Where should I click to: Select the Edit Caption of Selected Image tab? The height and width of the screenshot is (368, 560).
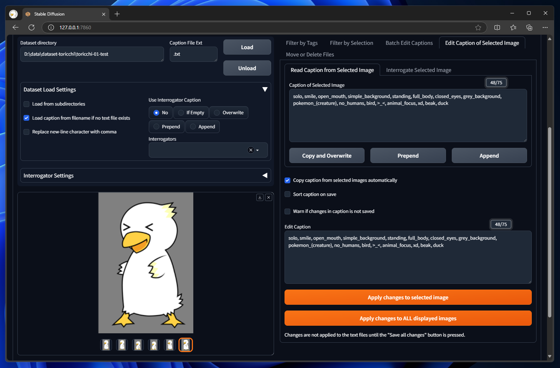pyautogui.click(x=482, y=43)
